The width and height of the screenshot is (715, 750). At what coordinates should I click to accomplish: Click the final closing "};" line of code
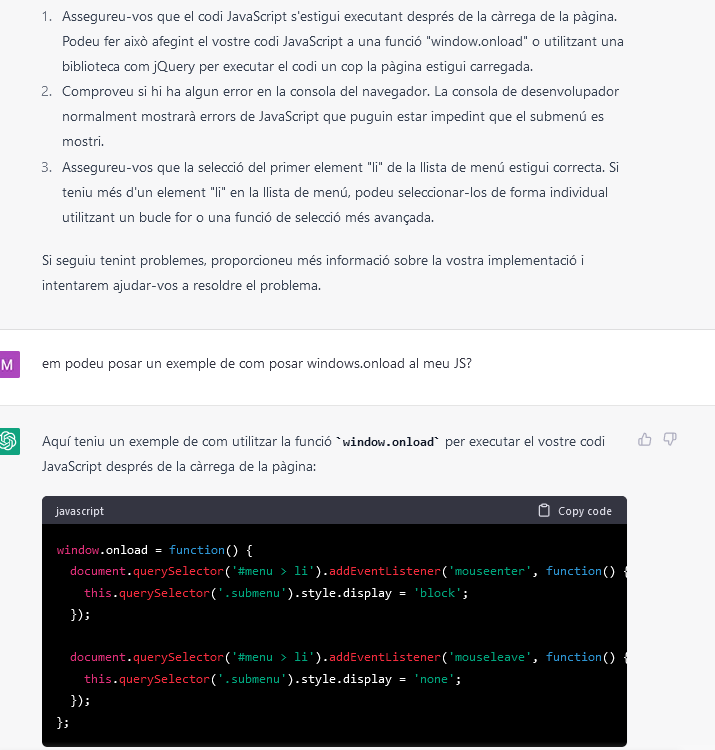coord(63,722)
